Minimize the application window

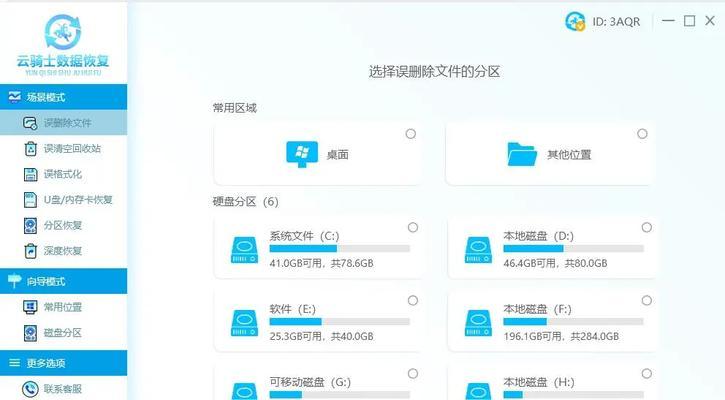[x=668, y=21]
